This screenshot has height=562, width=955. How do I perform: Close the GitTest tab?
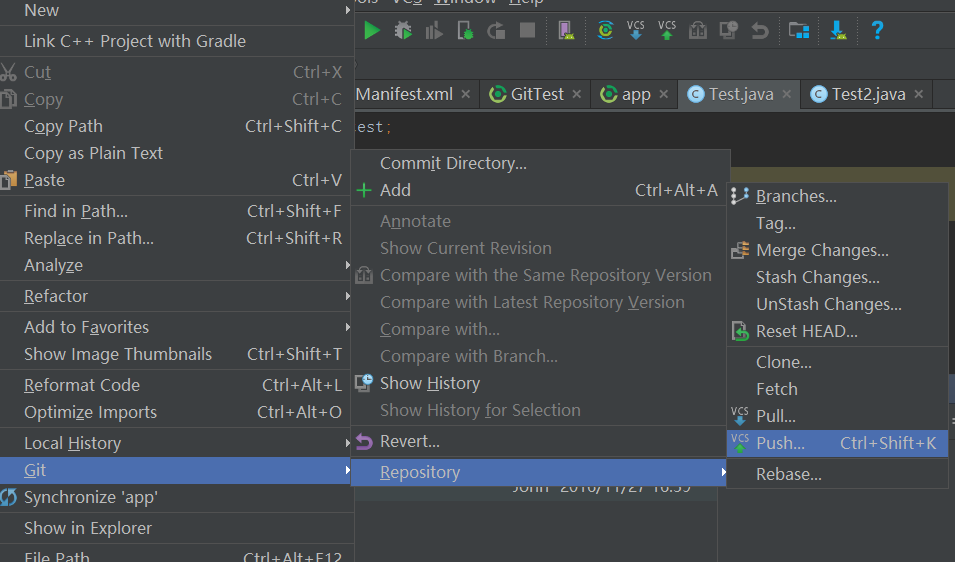[x=577, y=94]
